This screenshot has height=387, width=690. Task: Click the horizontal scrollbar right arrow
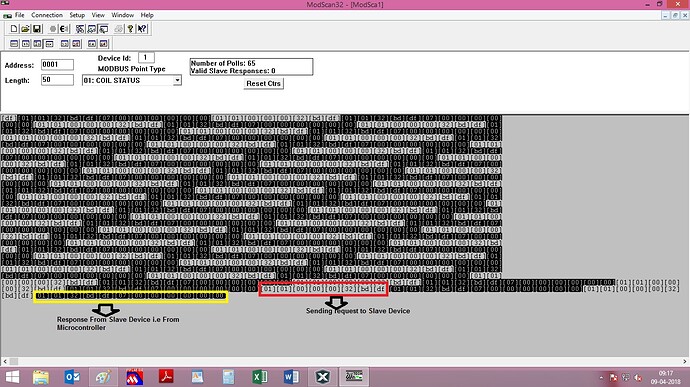685,361
